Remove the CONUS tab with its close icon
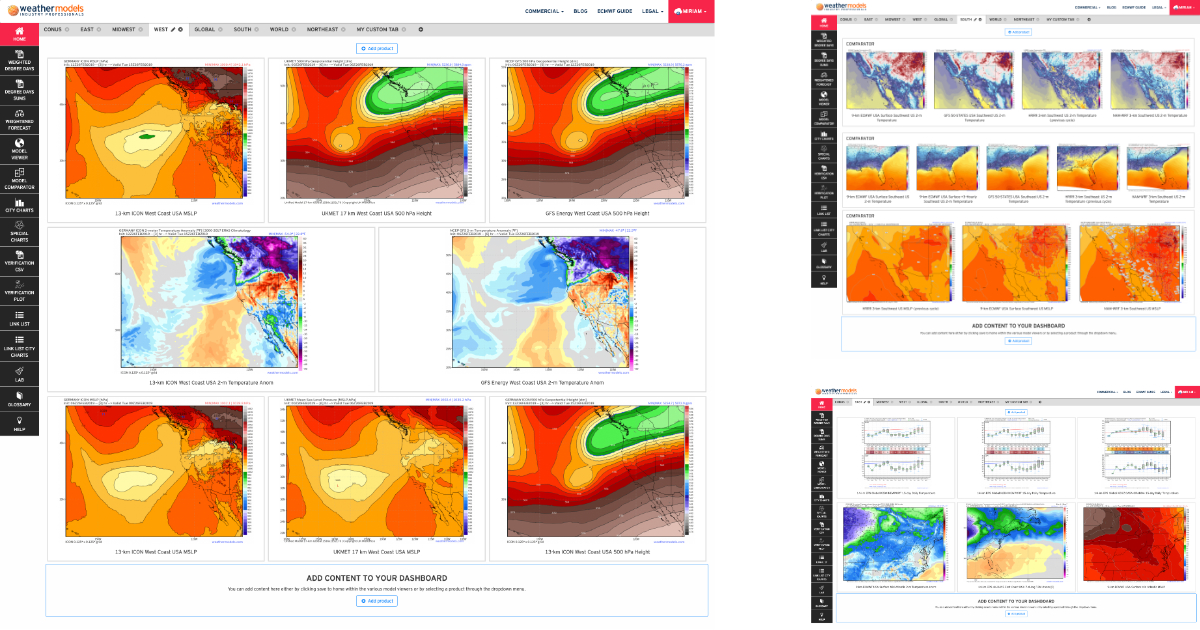 [x=68, y=29]
